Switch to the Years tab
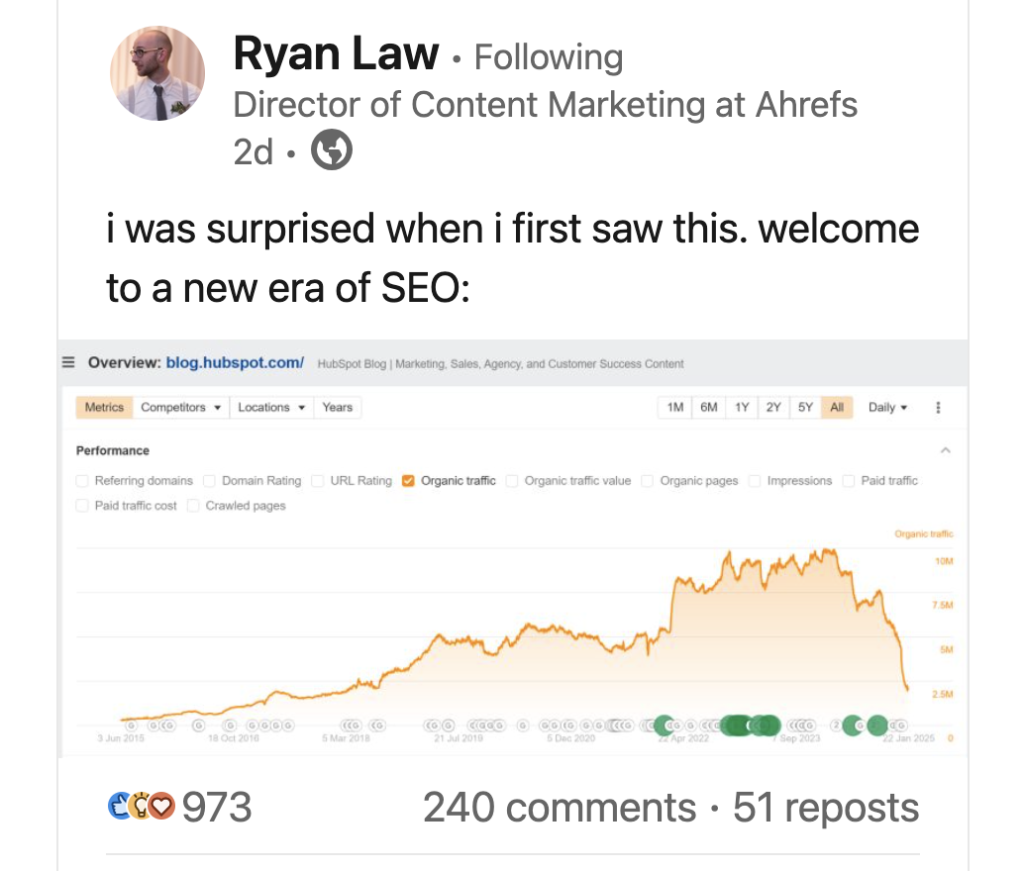Viewport: 1024px width, 871px height. (x=337, y=408)
